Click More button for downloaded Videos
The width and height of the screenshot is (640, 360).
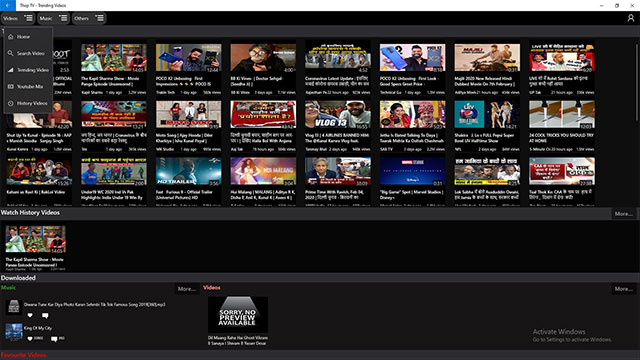623,289
